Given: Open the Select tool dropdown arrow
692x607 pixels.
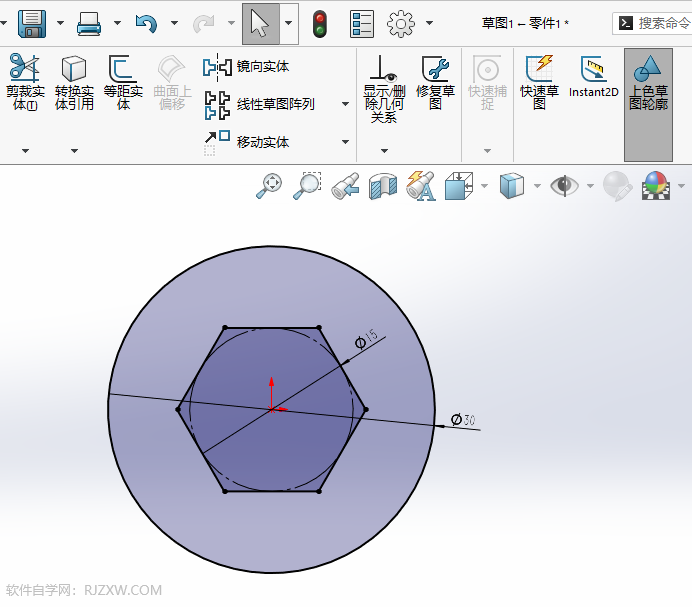Looking at the screenshot, I should [289, 24].
